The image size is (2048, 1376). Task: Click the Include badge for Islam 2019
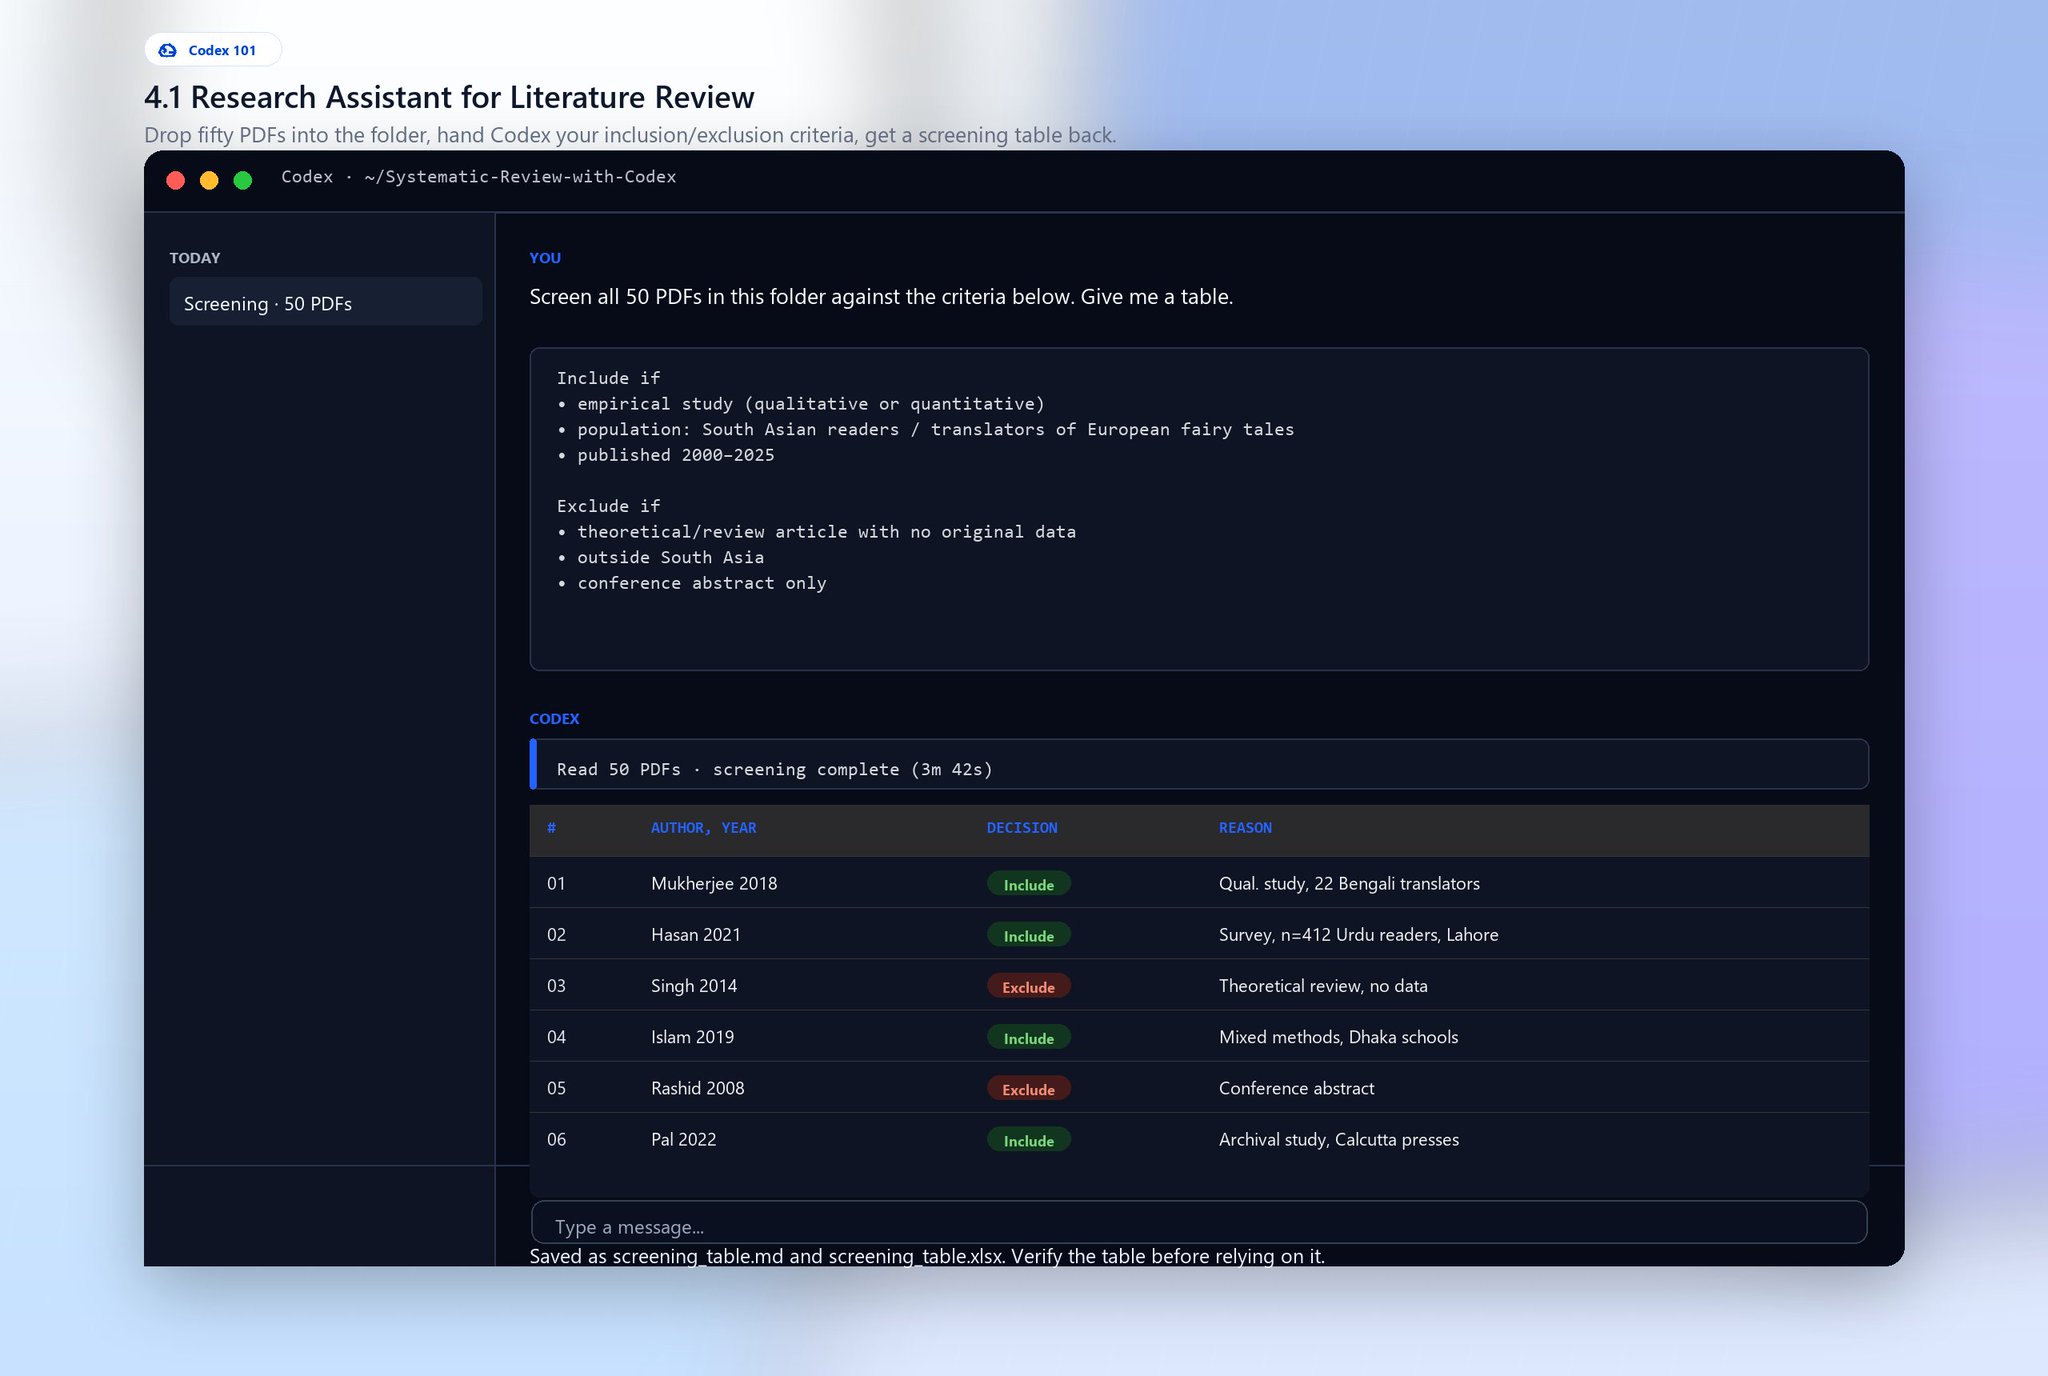1028,1038
